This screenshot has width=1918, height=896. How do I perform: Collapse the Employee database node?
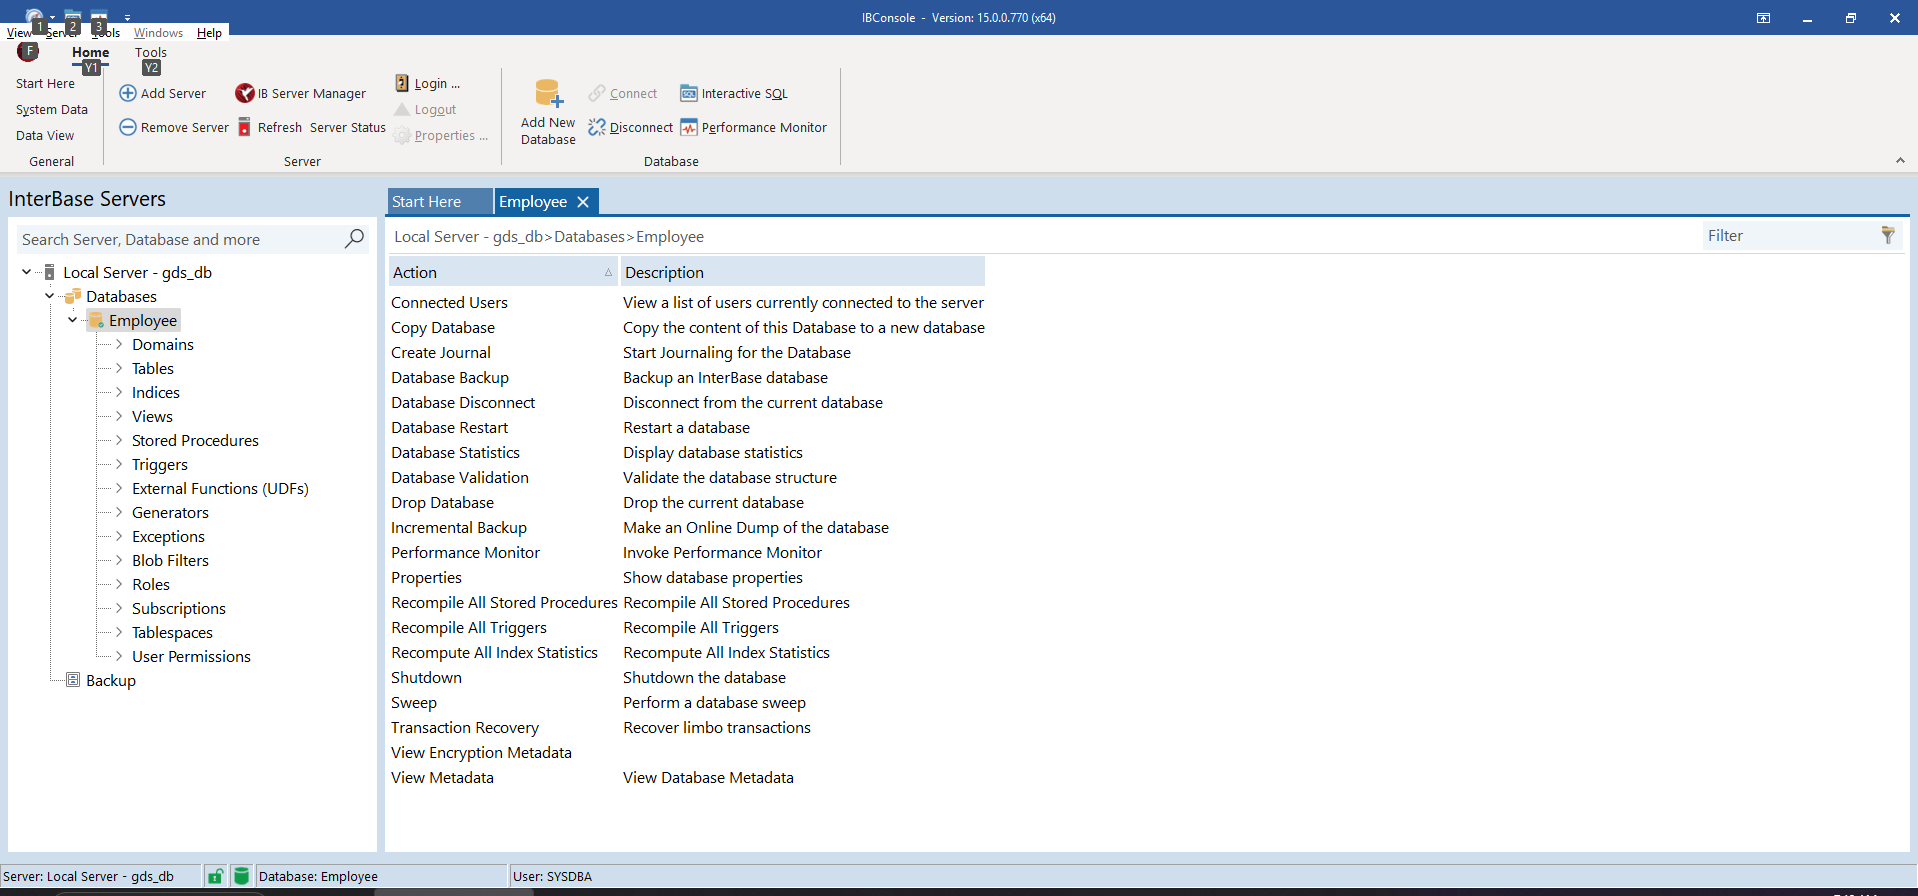72,320
